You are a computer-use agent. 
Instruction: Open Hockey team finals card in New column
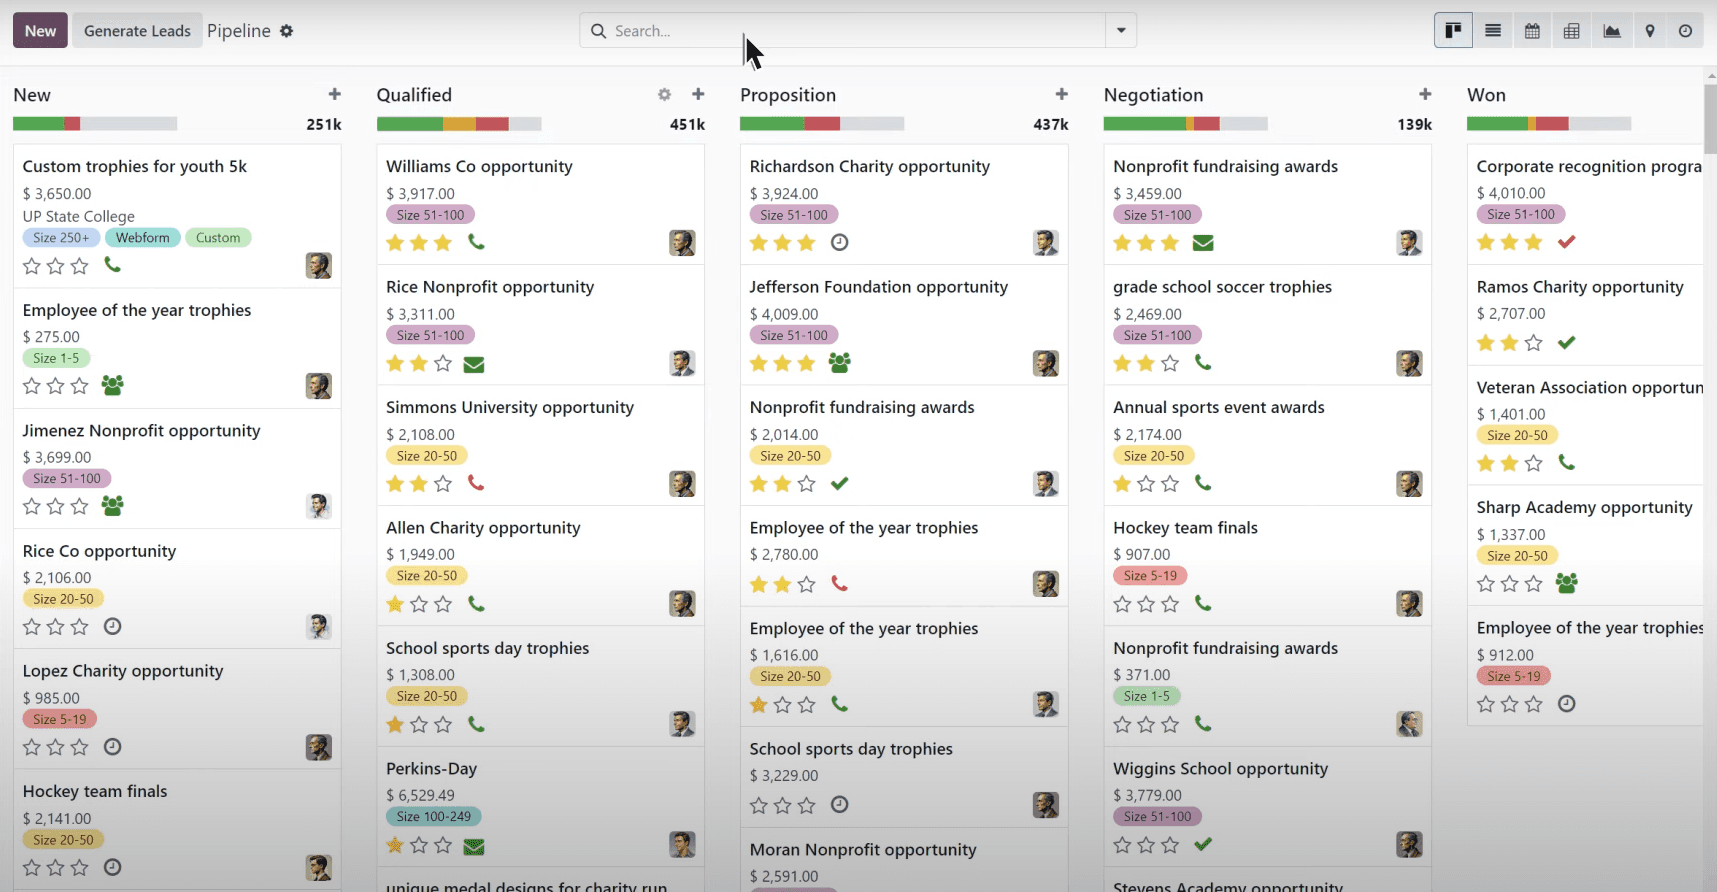tap(177, 829)
